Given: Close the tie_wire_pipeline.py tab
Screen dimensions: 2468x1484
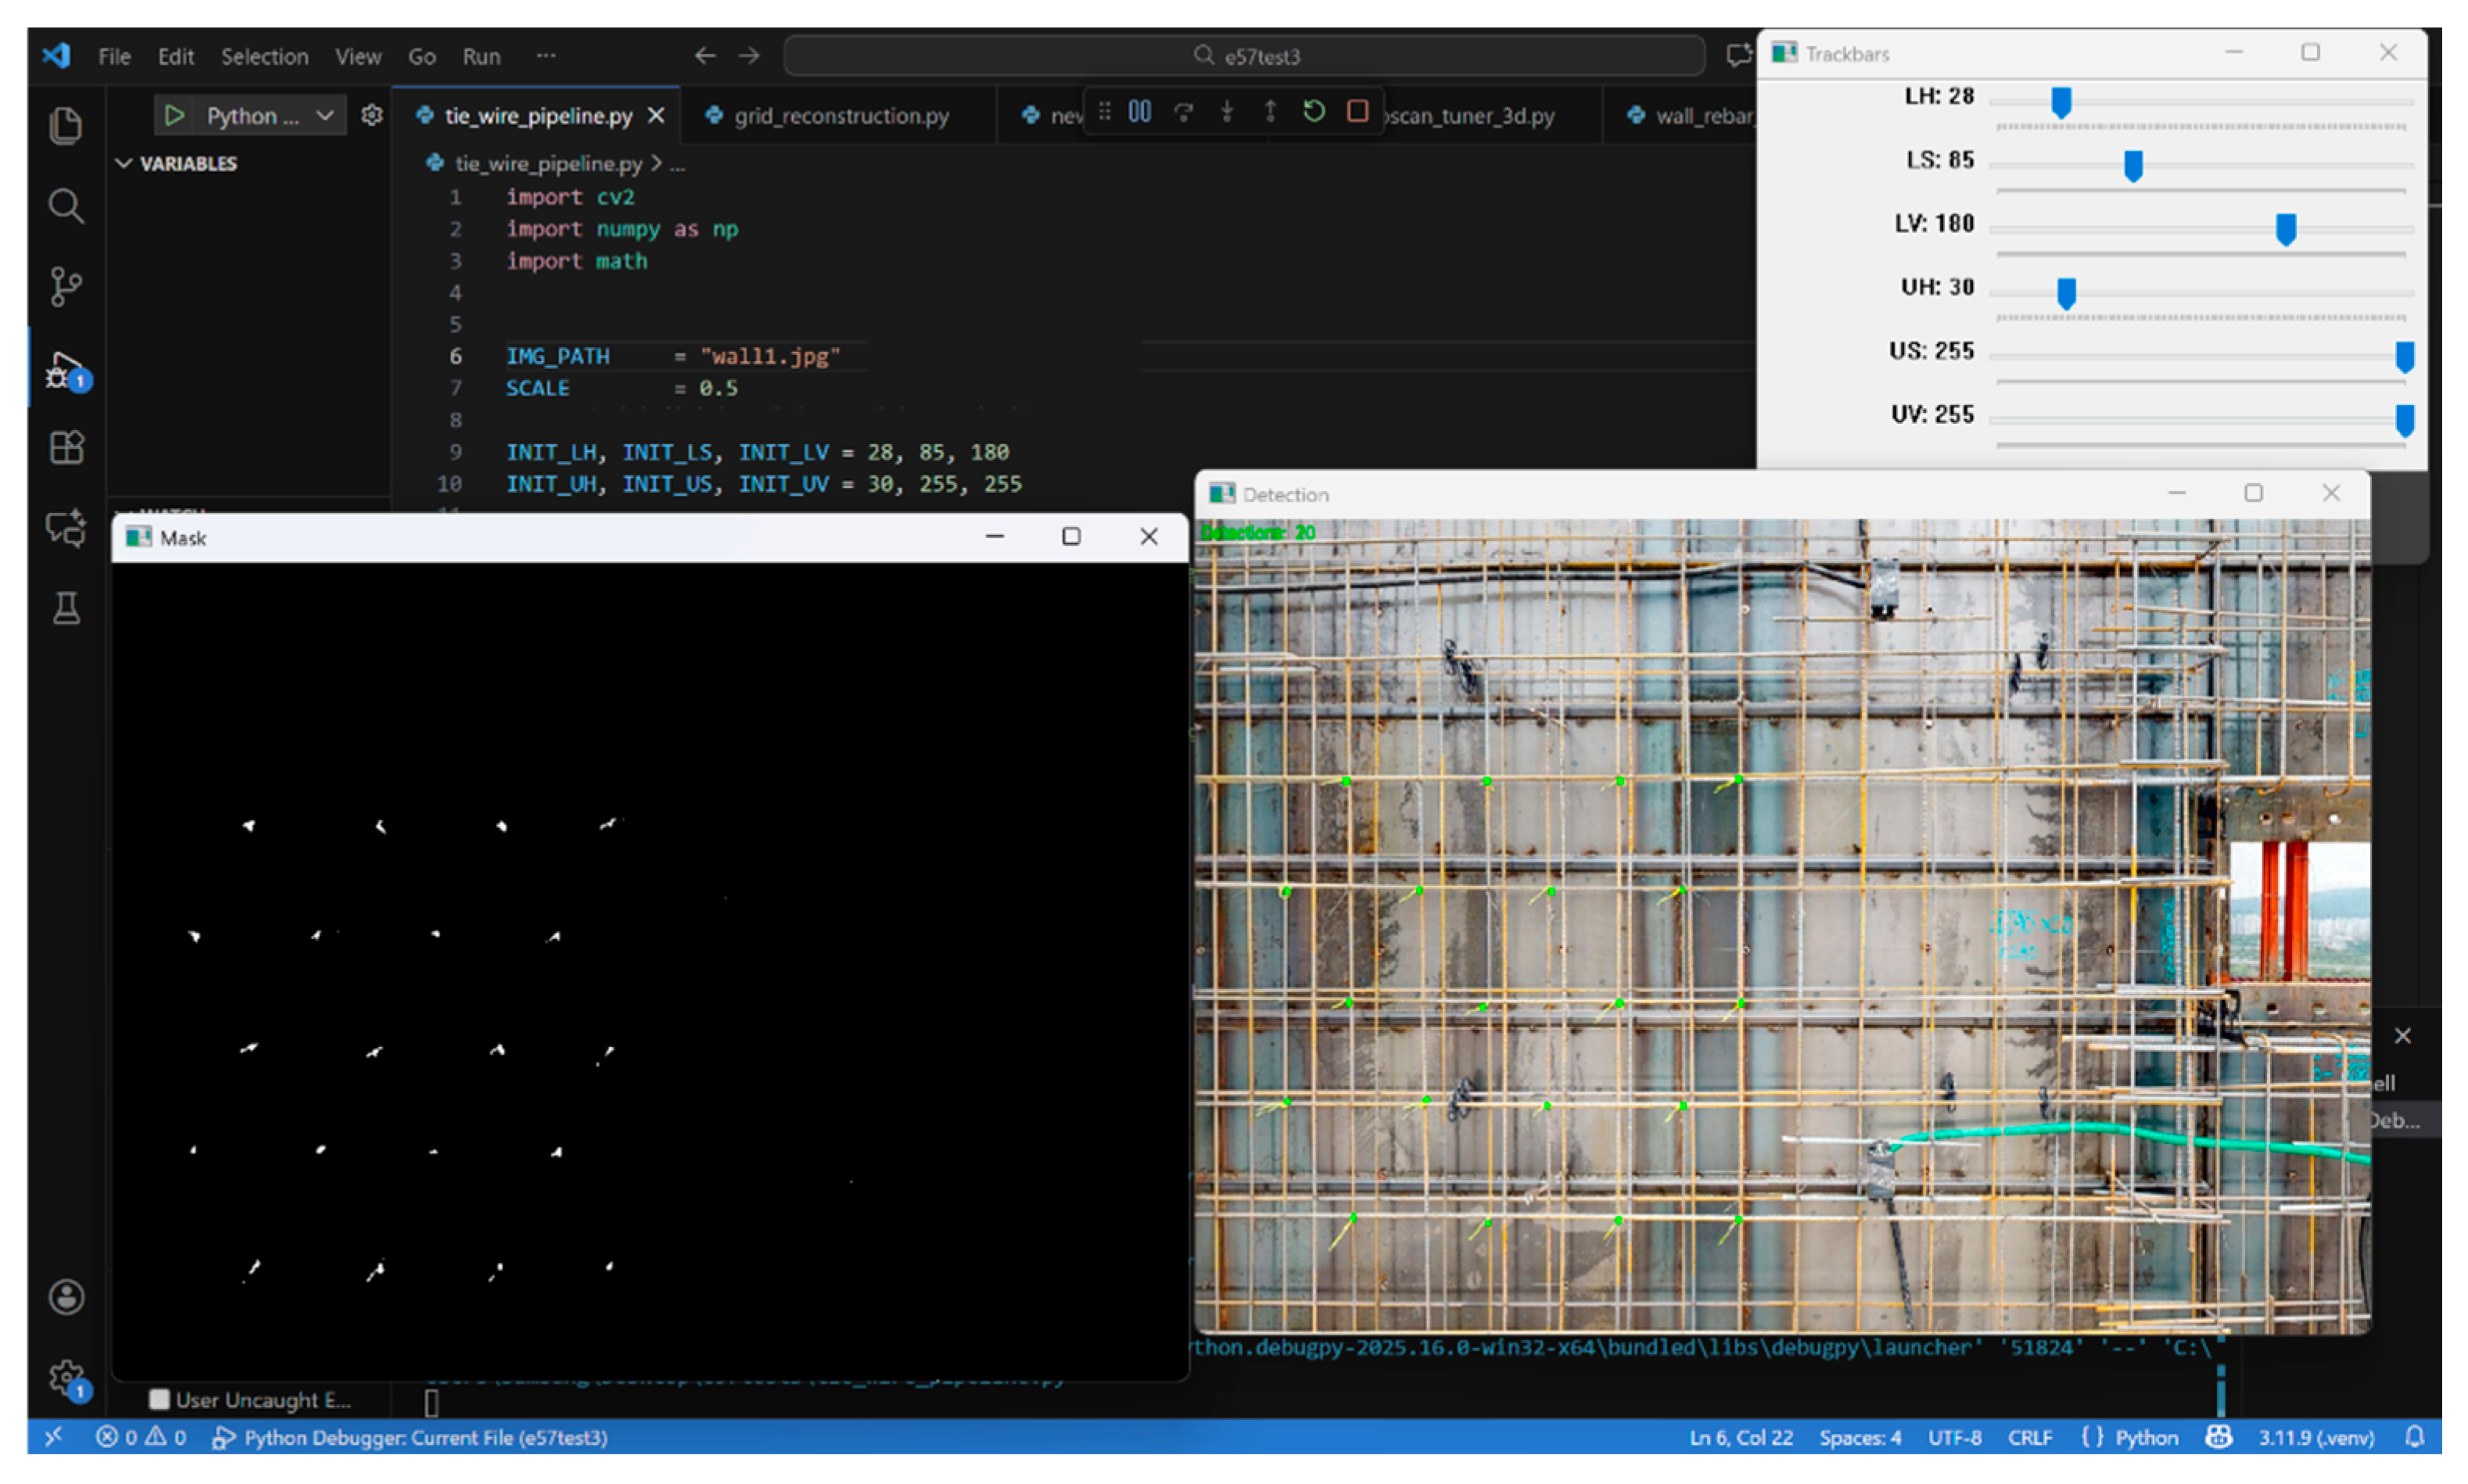Looking at the screenshot, I should (x=656, y=116).
